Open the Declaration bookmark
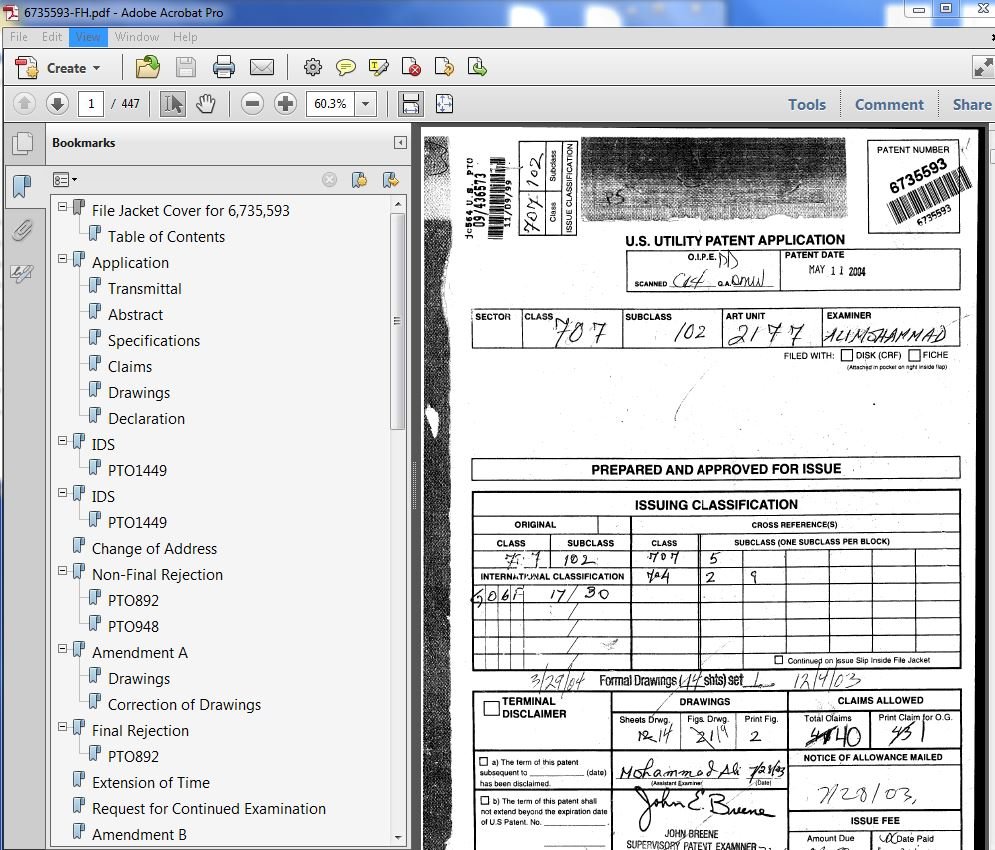The height and width of the screenshot is (850, 995). (147, 419)
